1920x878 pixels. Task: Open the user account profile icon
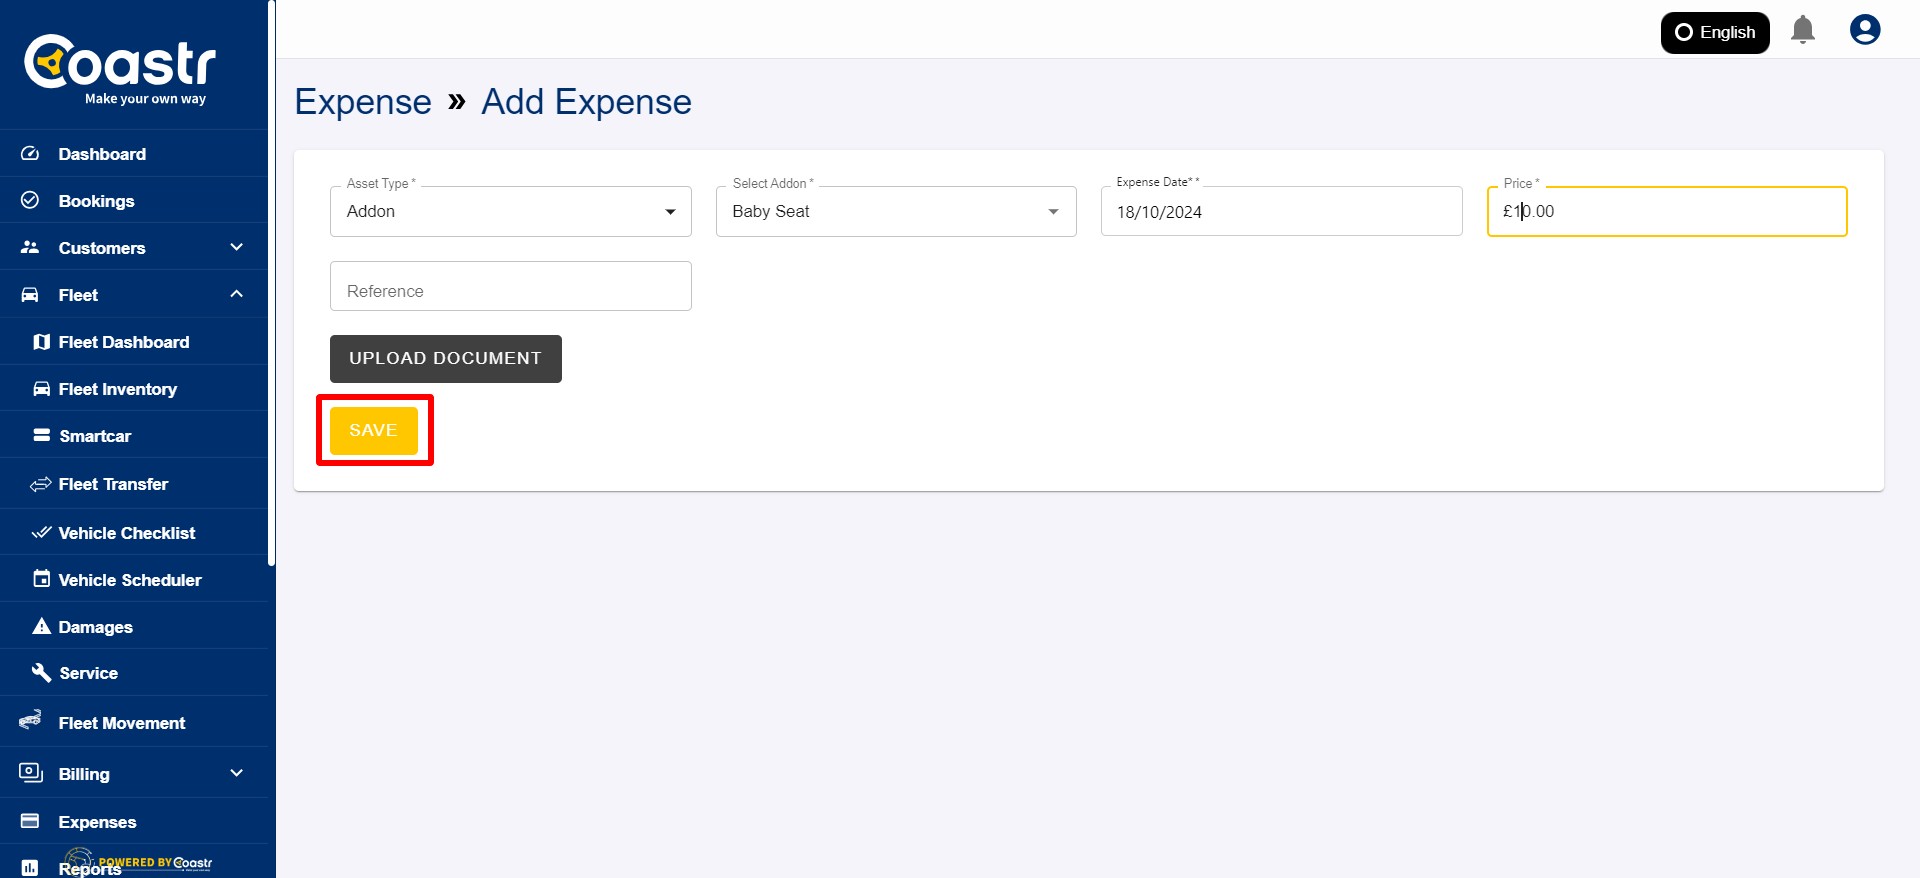pyautogui.click(x=1865, y=30)
